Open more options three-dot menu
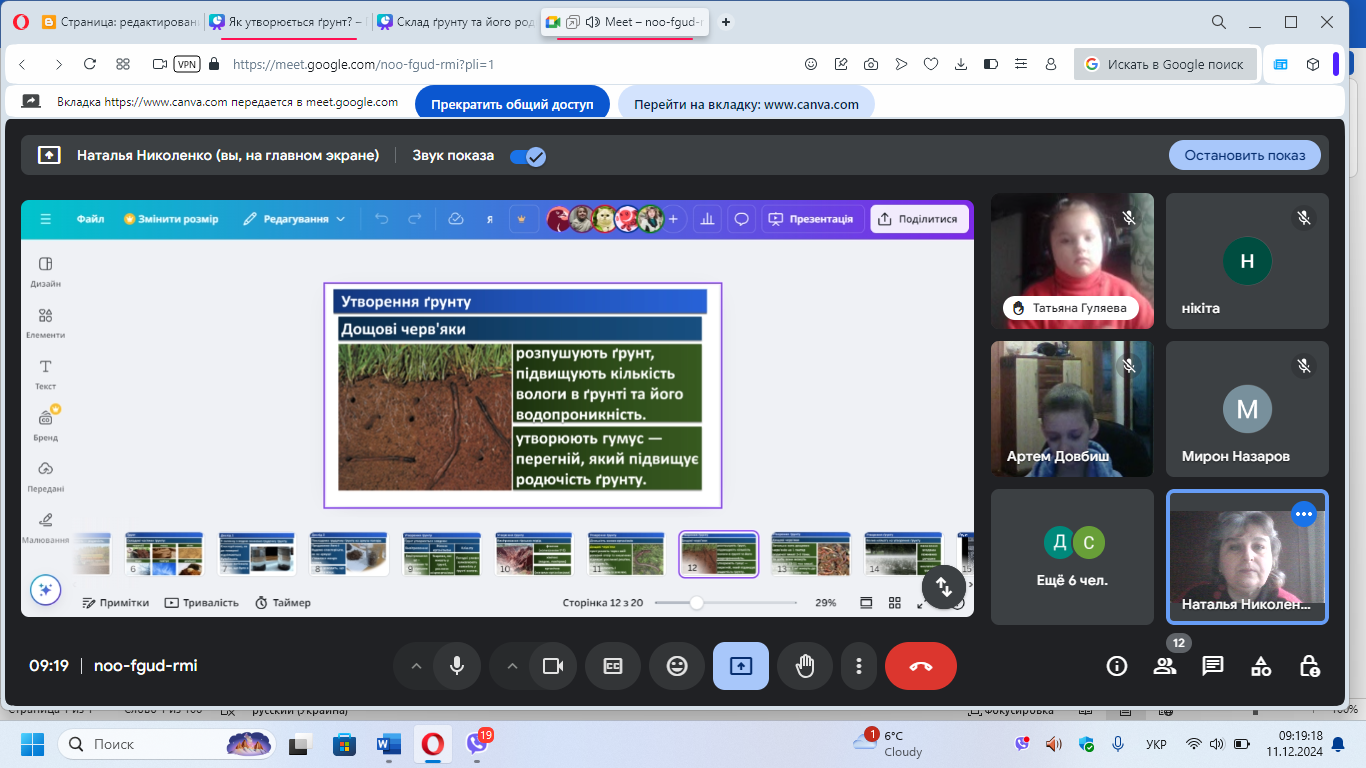1366x768 pixels. [858, 666]
